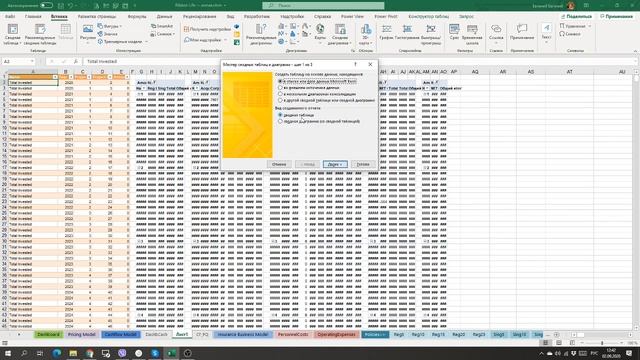Open the column A header filter dropdown
The height and width of the screenshot is (360, 640).
coord(55,77)
